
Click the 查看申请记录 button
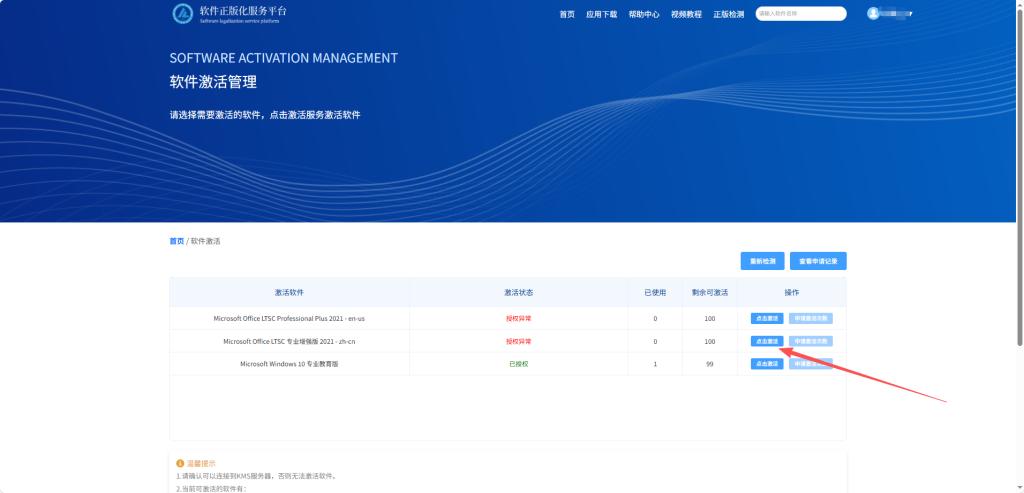[818, 261]
